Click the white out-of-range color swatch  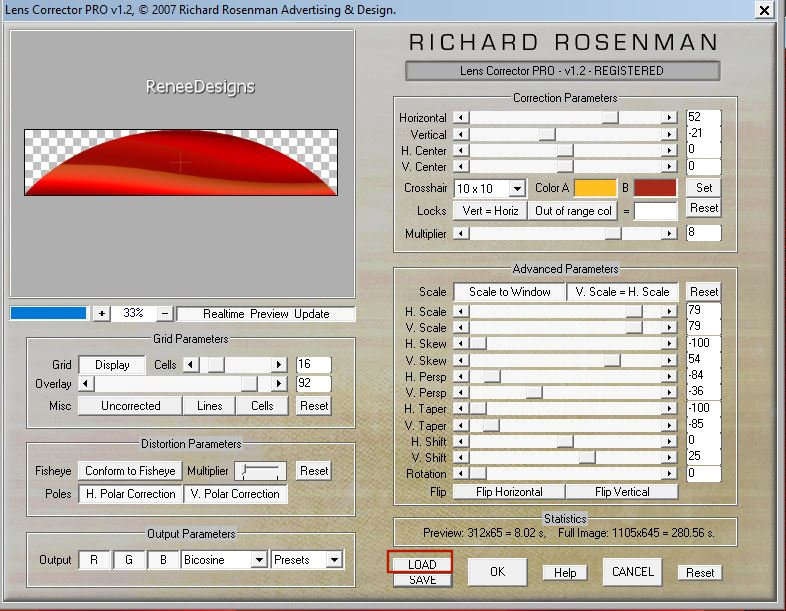[655, 211]
